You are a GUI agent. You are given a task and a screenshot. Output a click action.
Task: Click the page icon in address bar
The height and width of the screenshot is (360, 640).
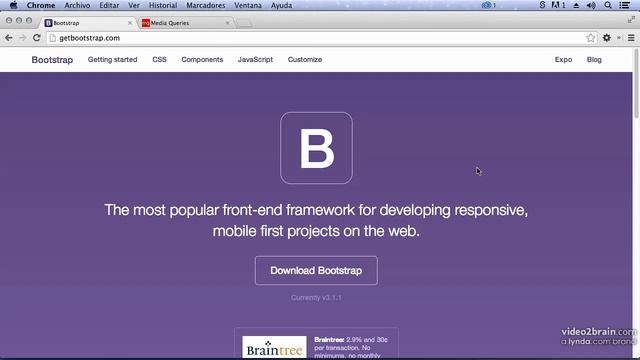pyautogui.click(x=53, y=38)
